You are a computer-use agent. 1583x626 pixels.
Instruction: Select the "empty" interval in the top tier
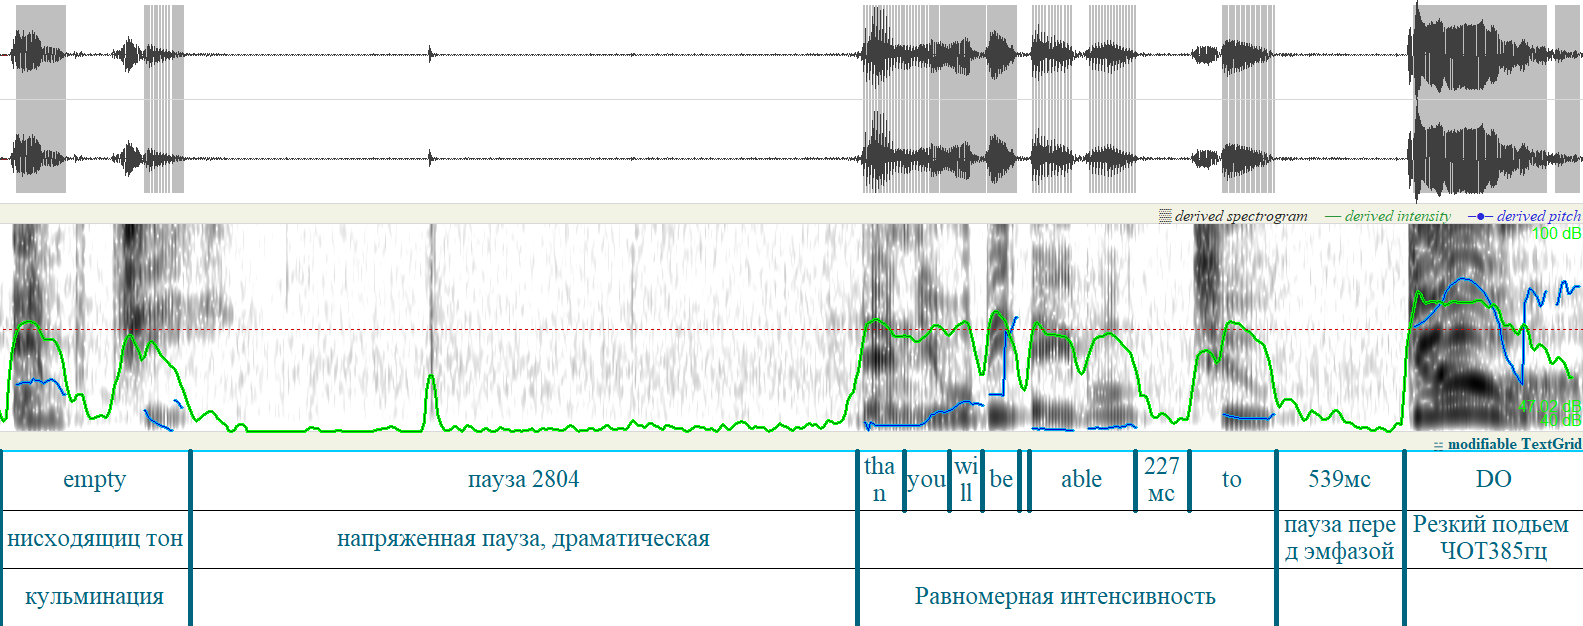coord(95,480)
